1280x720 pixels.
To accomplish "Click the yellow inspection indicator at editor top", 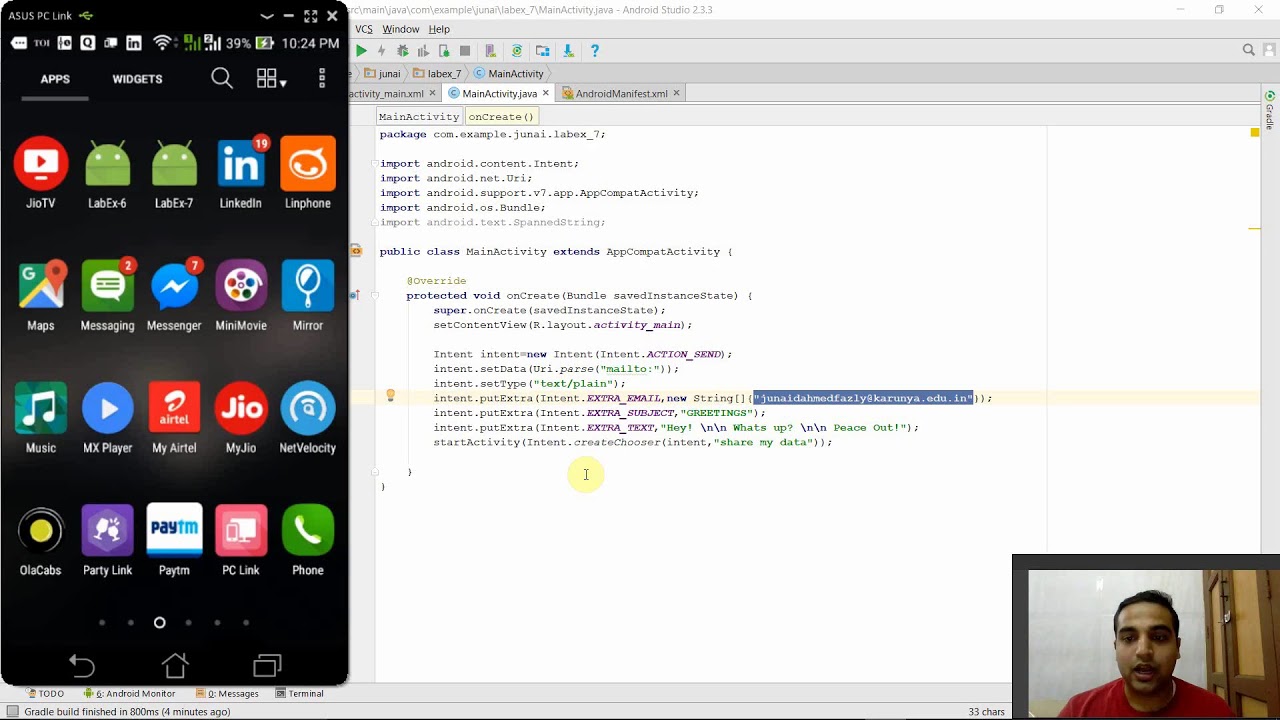I will 1254,132.
